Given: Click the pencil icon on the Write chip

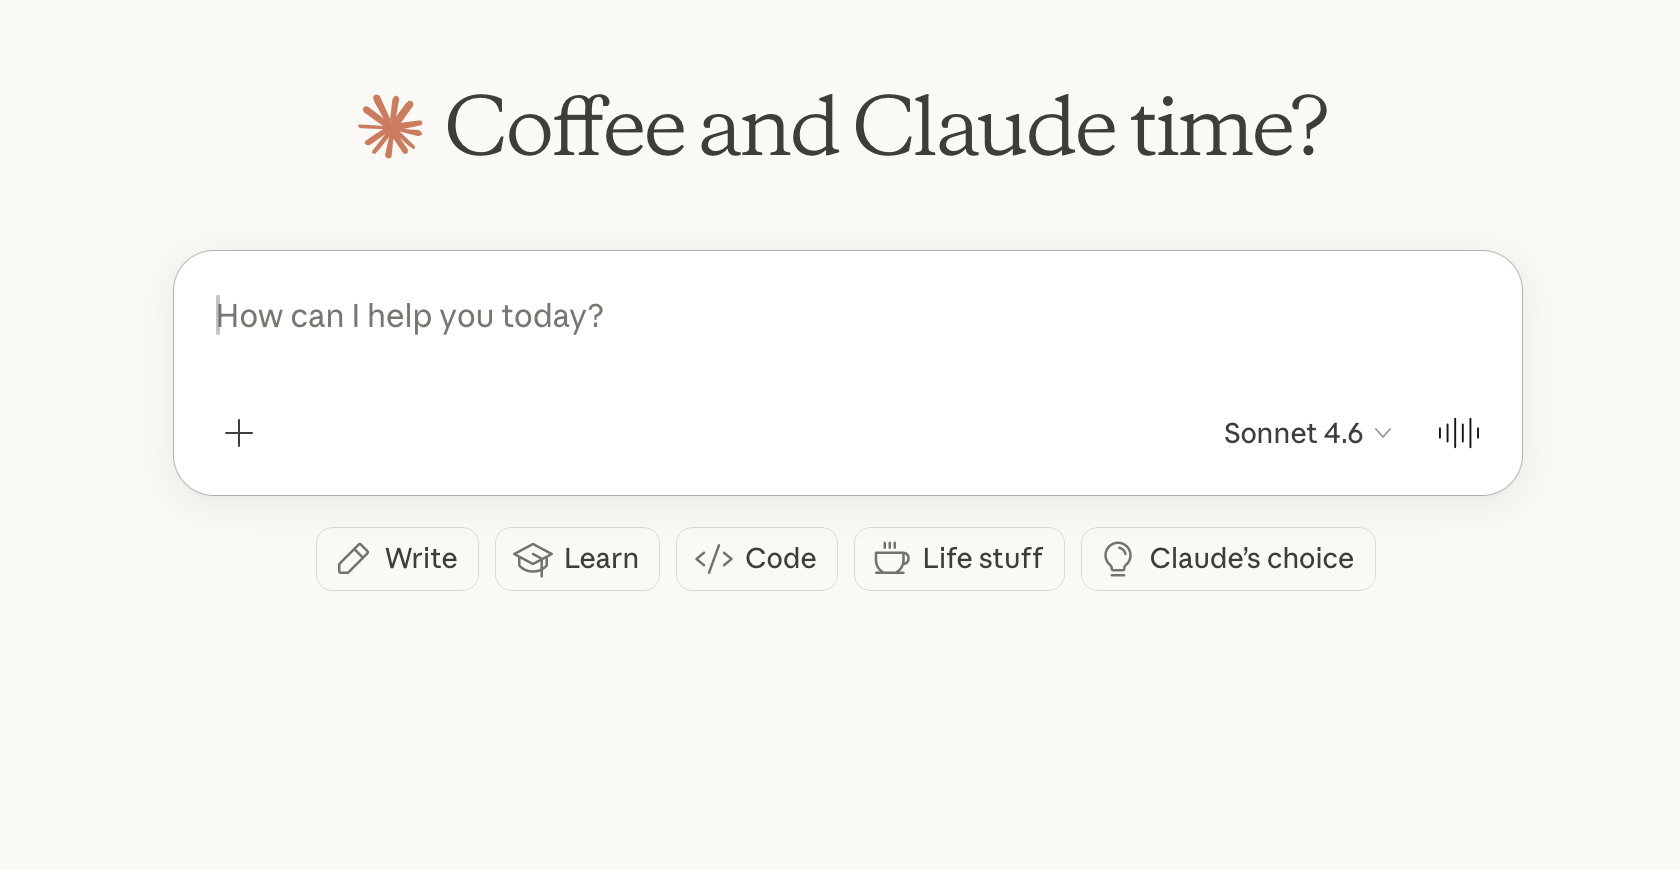Looking at the screenshot, I should point(353,559).
